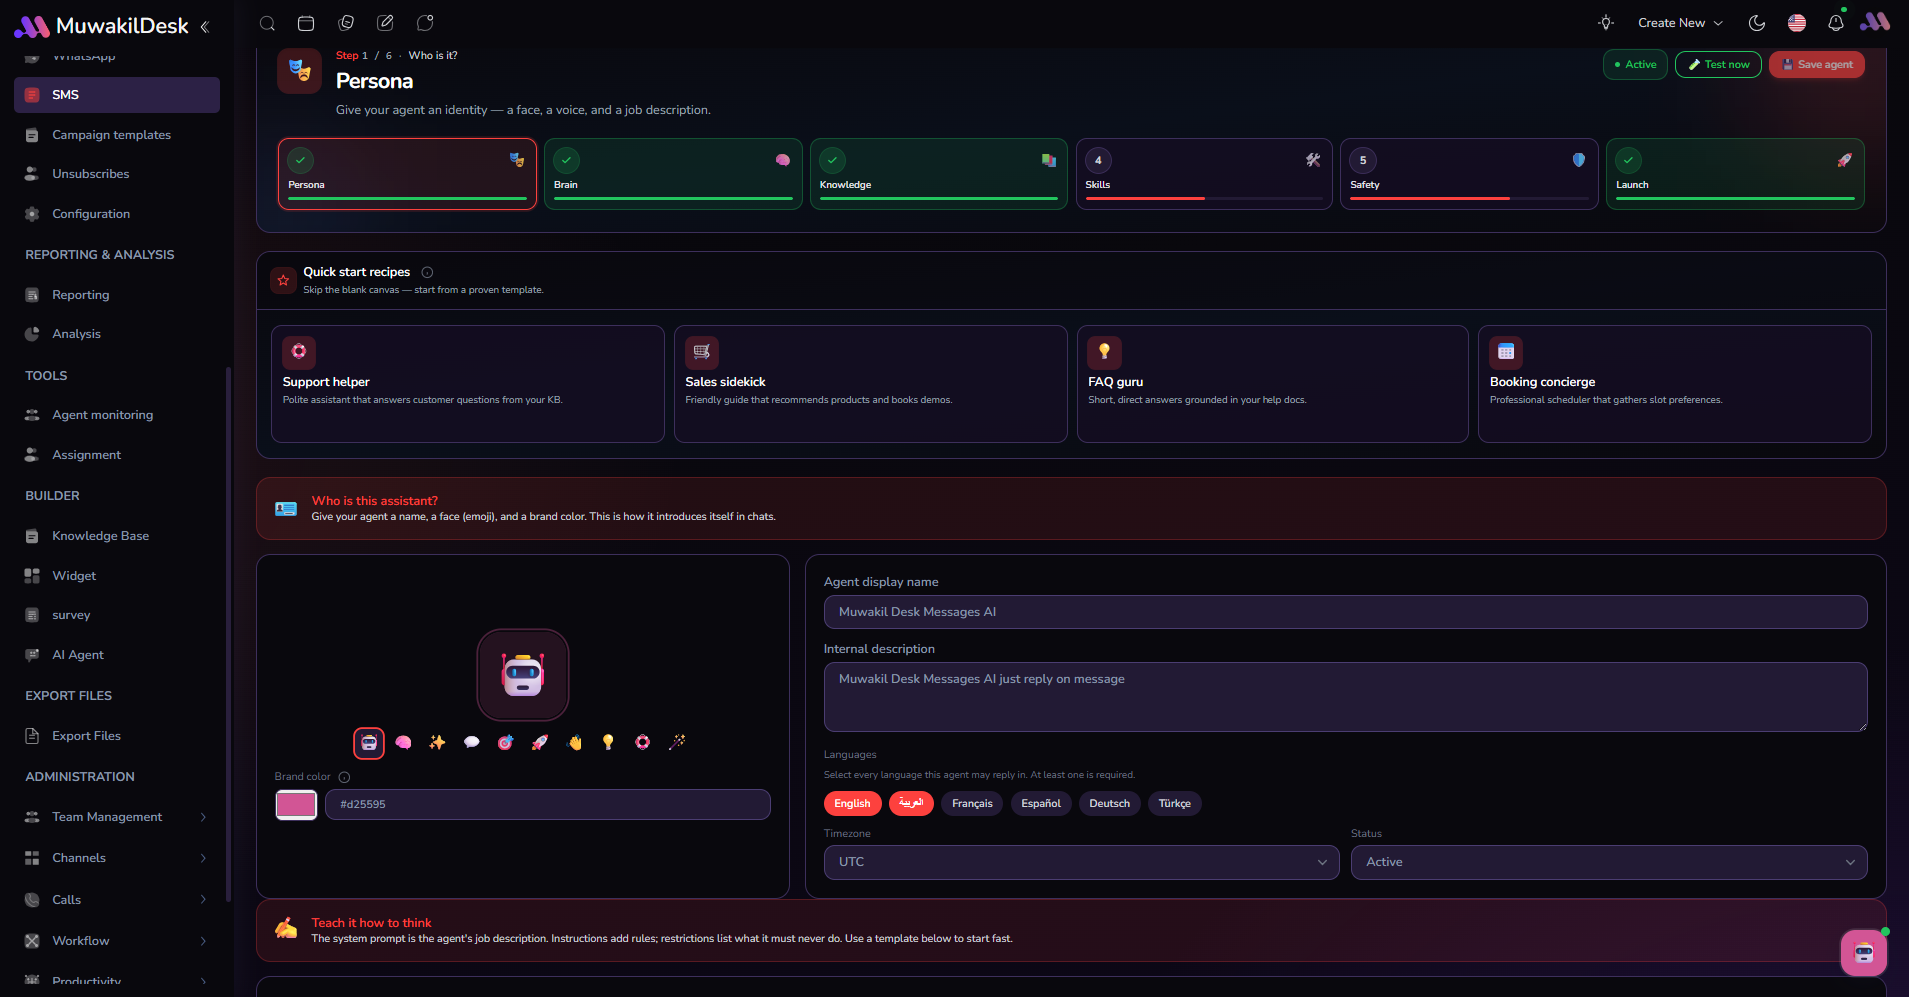Viewport: 1909px width, 997px height.
Task: Click the brand color hex field
Action: click(548, 804)
